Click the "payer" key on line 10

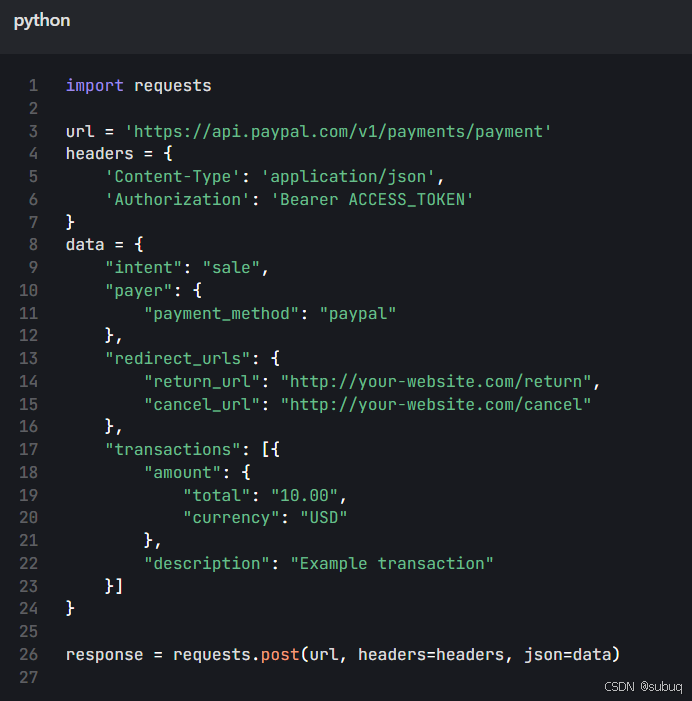click(139, 291)
